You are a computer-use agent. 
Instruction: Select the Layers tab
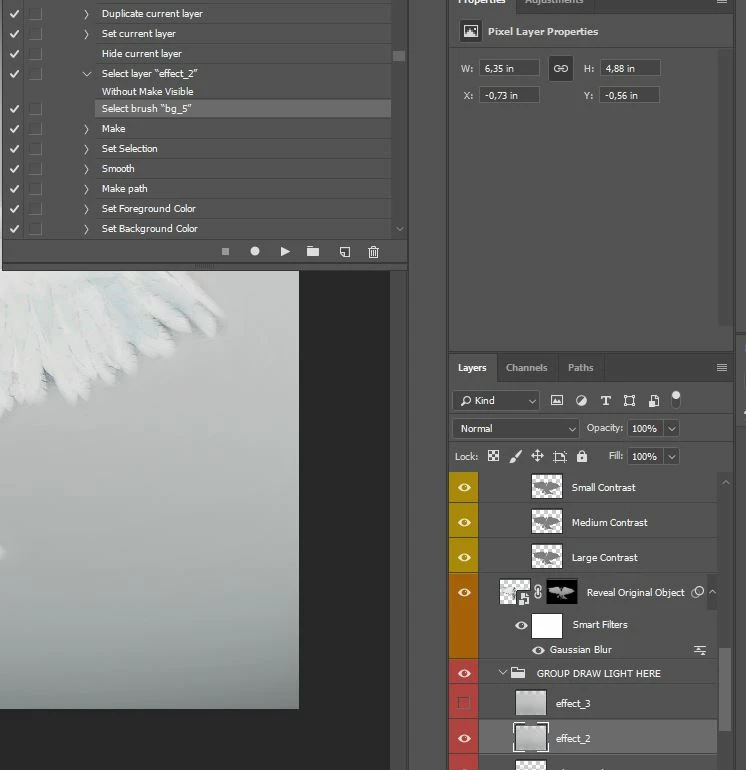[x=472, y=368]
